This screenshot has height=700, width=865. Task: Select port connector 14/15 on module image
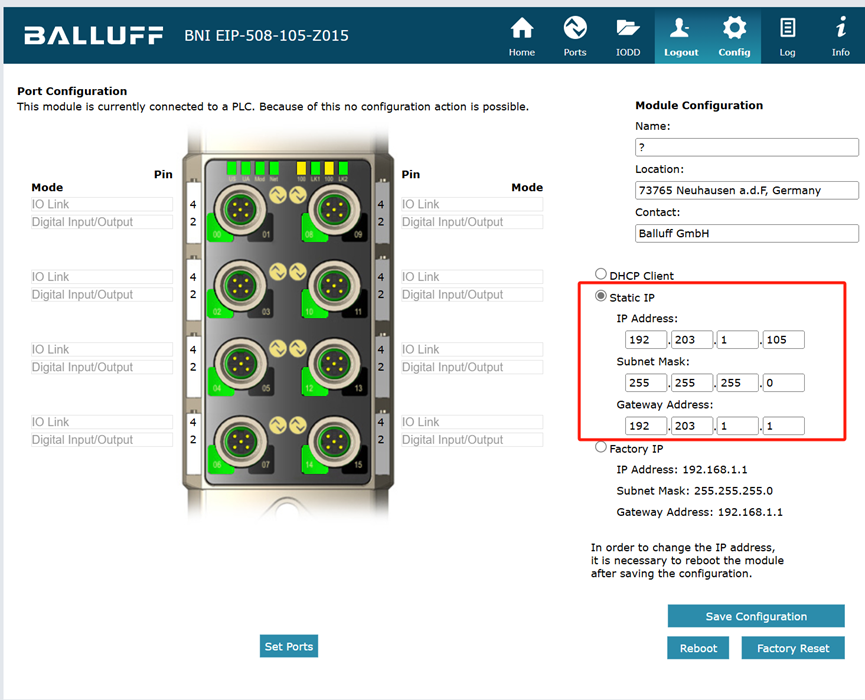(334, 441)
